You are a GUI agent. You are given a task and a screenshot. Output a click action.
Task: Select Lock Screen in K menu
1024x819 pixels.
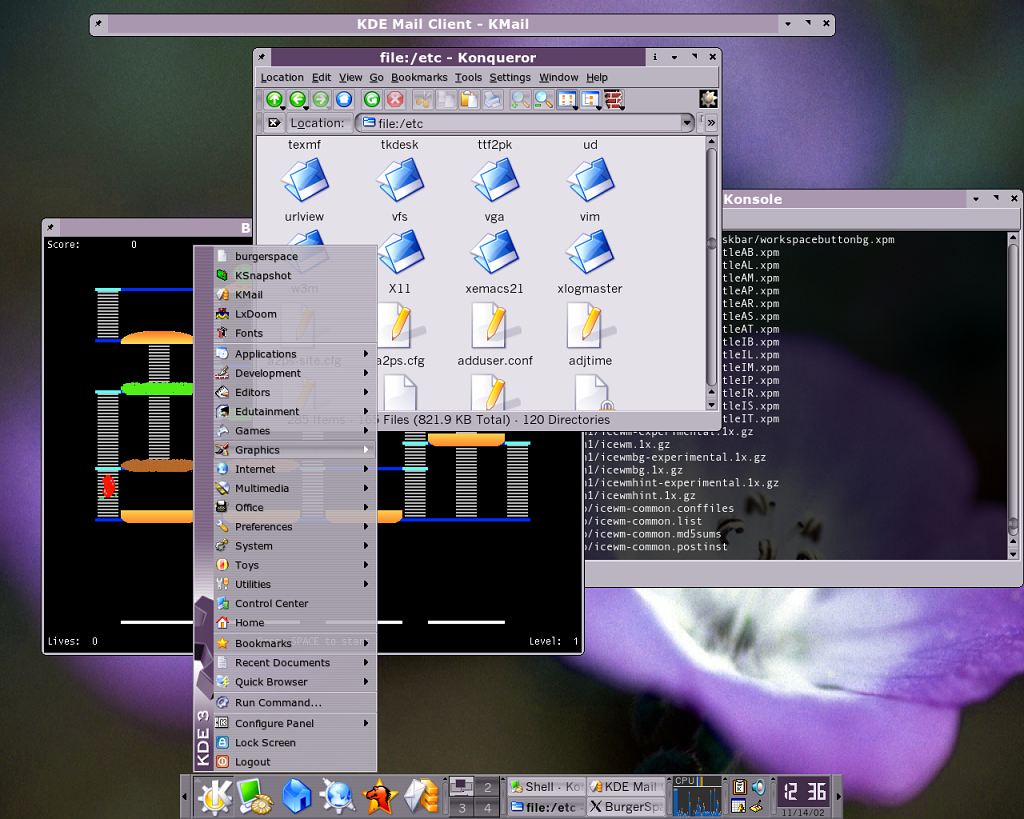[295, 743]
